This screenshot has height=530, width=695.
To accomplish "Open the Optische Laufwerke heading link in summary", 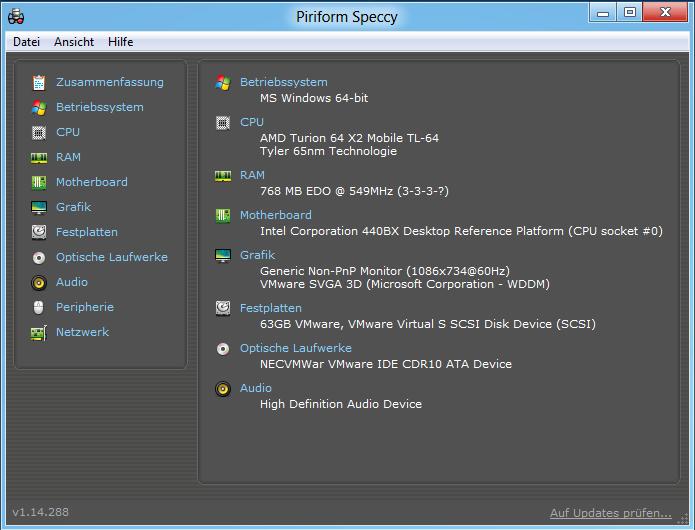I will (296, 348).
